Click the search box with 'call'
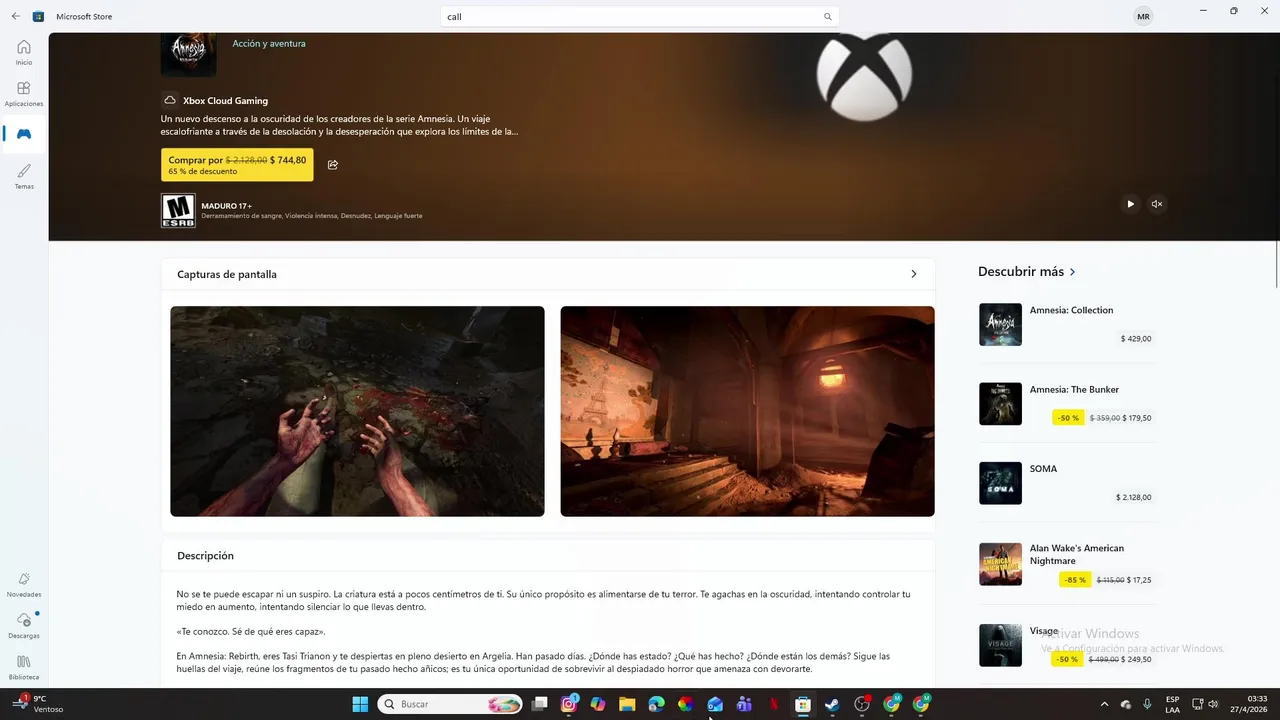Image resolution: width=1280 pixels, height=720 pixels. 640,17
